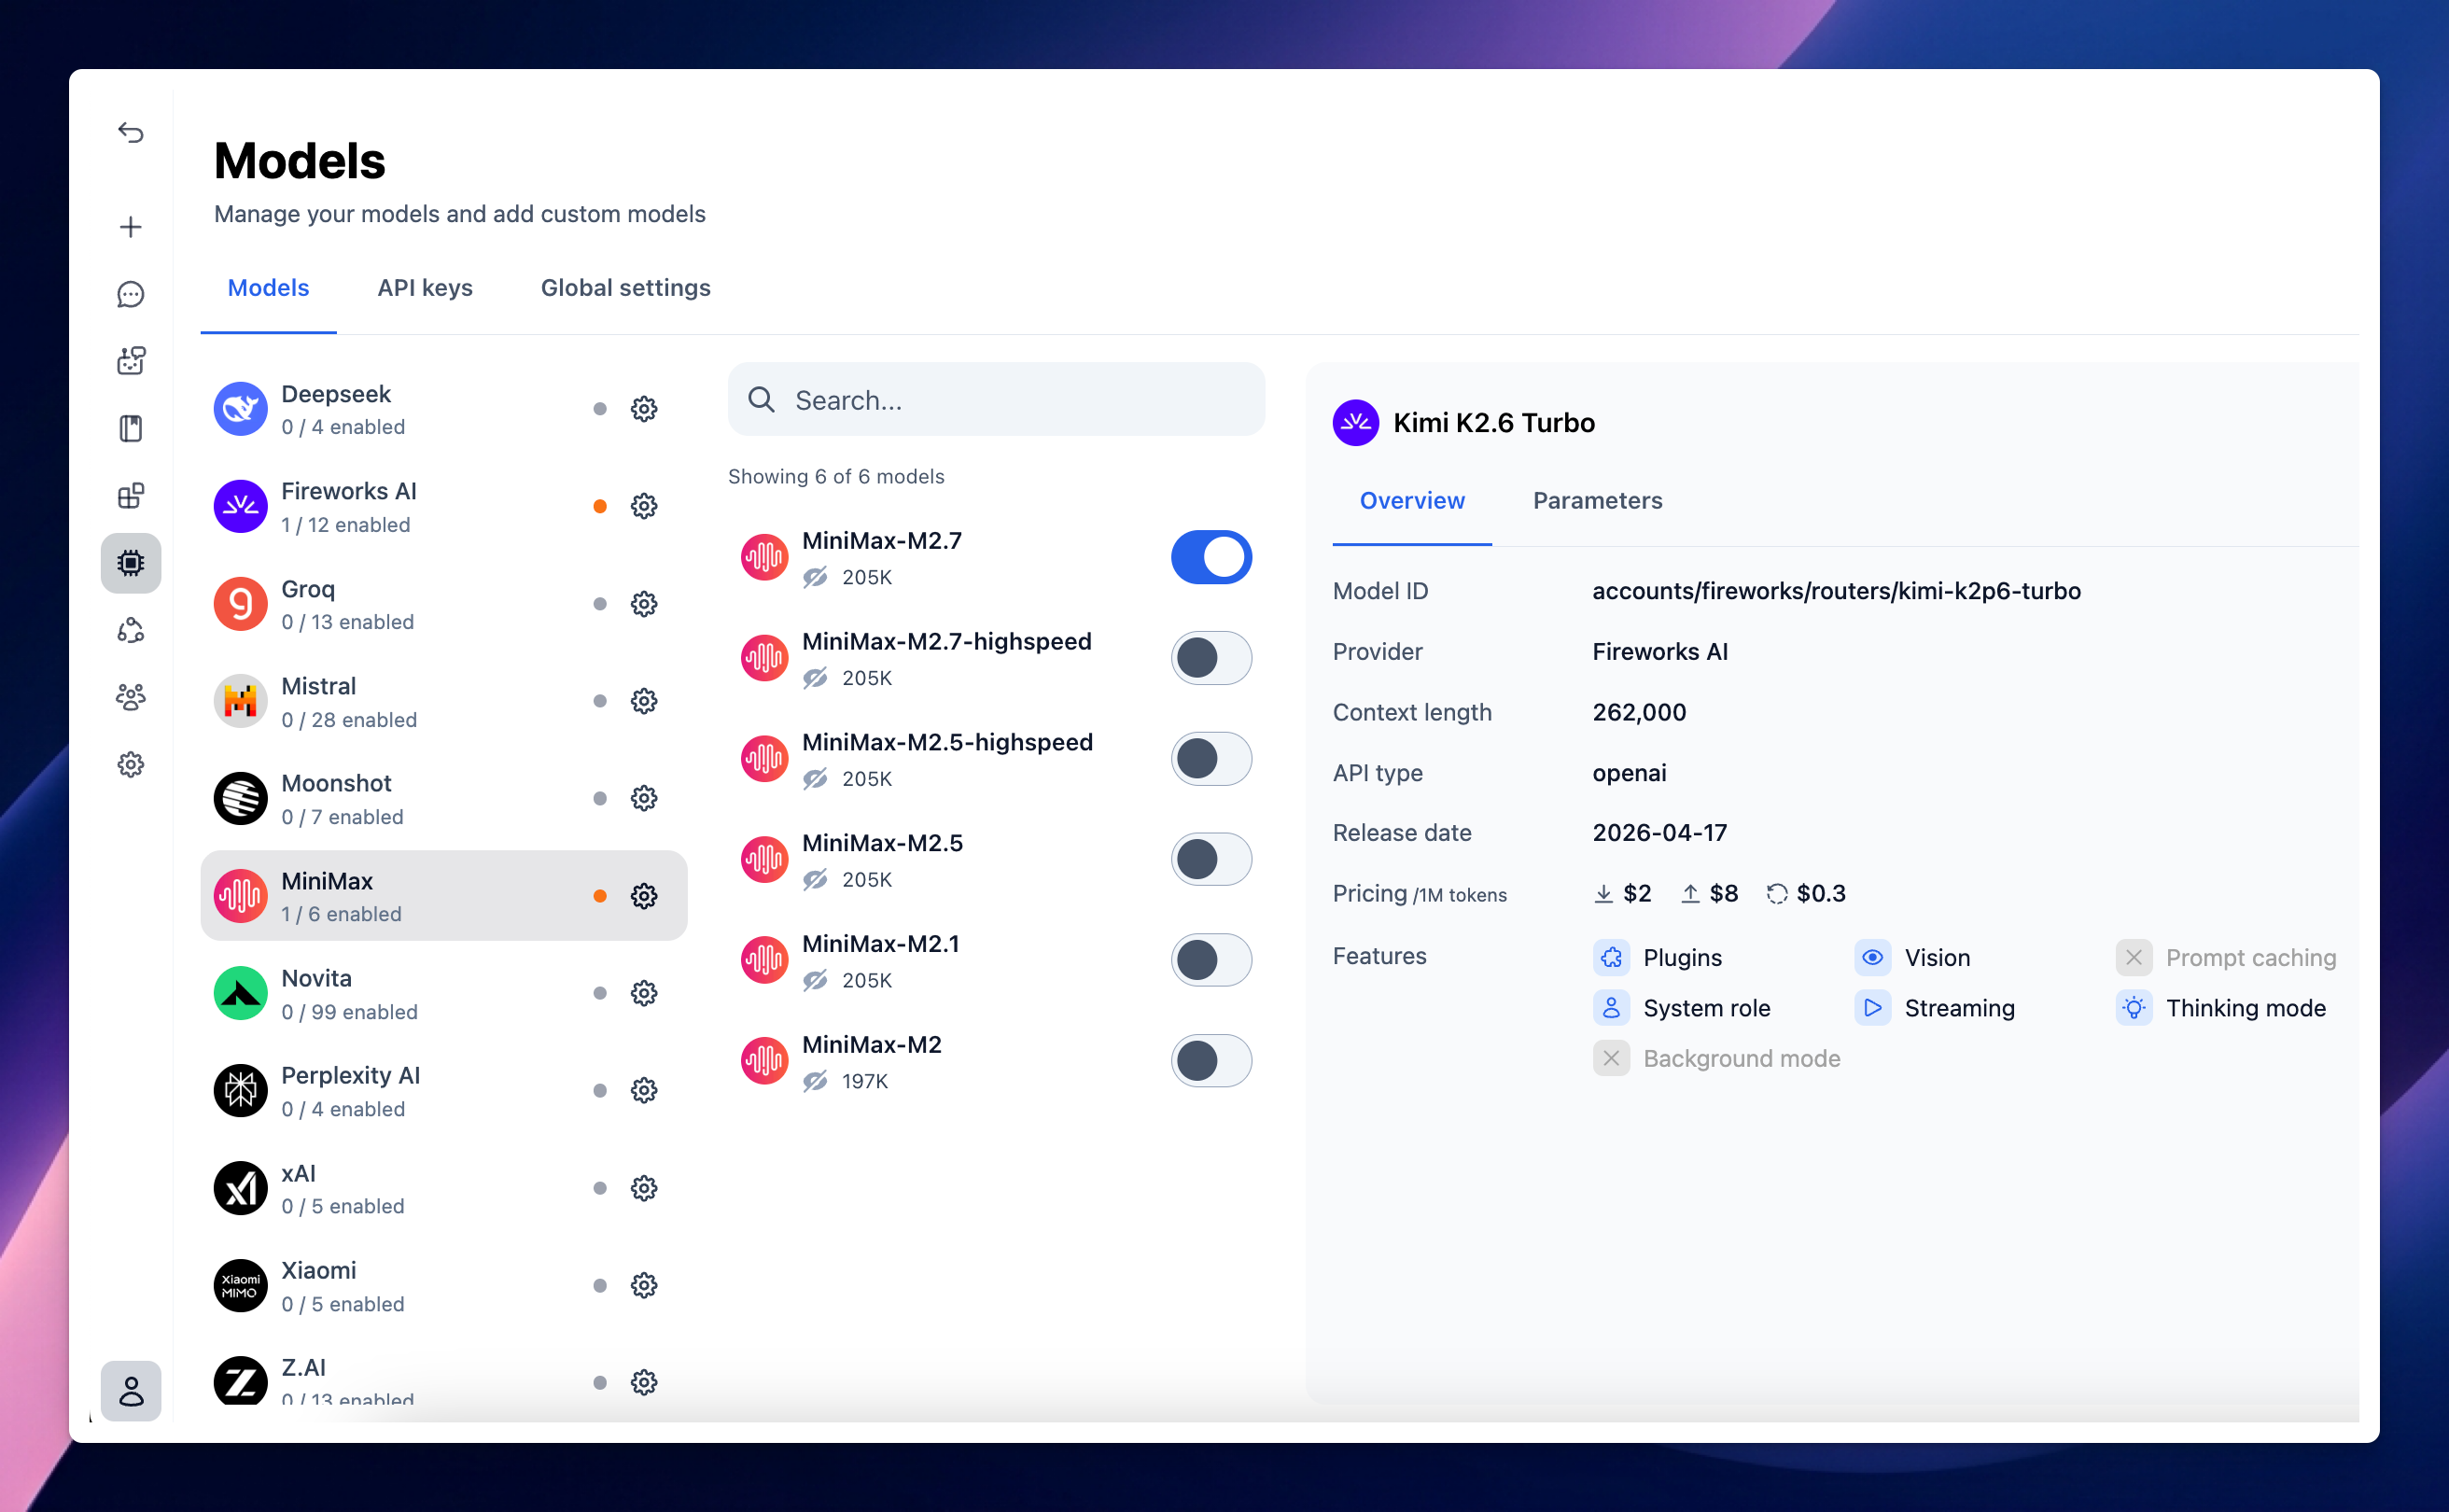
Task: Open Z.AI provider settings gear
Action: (x=644, y=1382)
